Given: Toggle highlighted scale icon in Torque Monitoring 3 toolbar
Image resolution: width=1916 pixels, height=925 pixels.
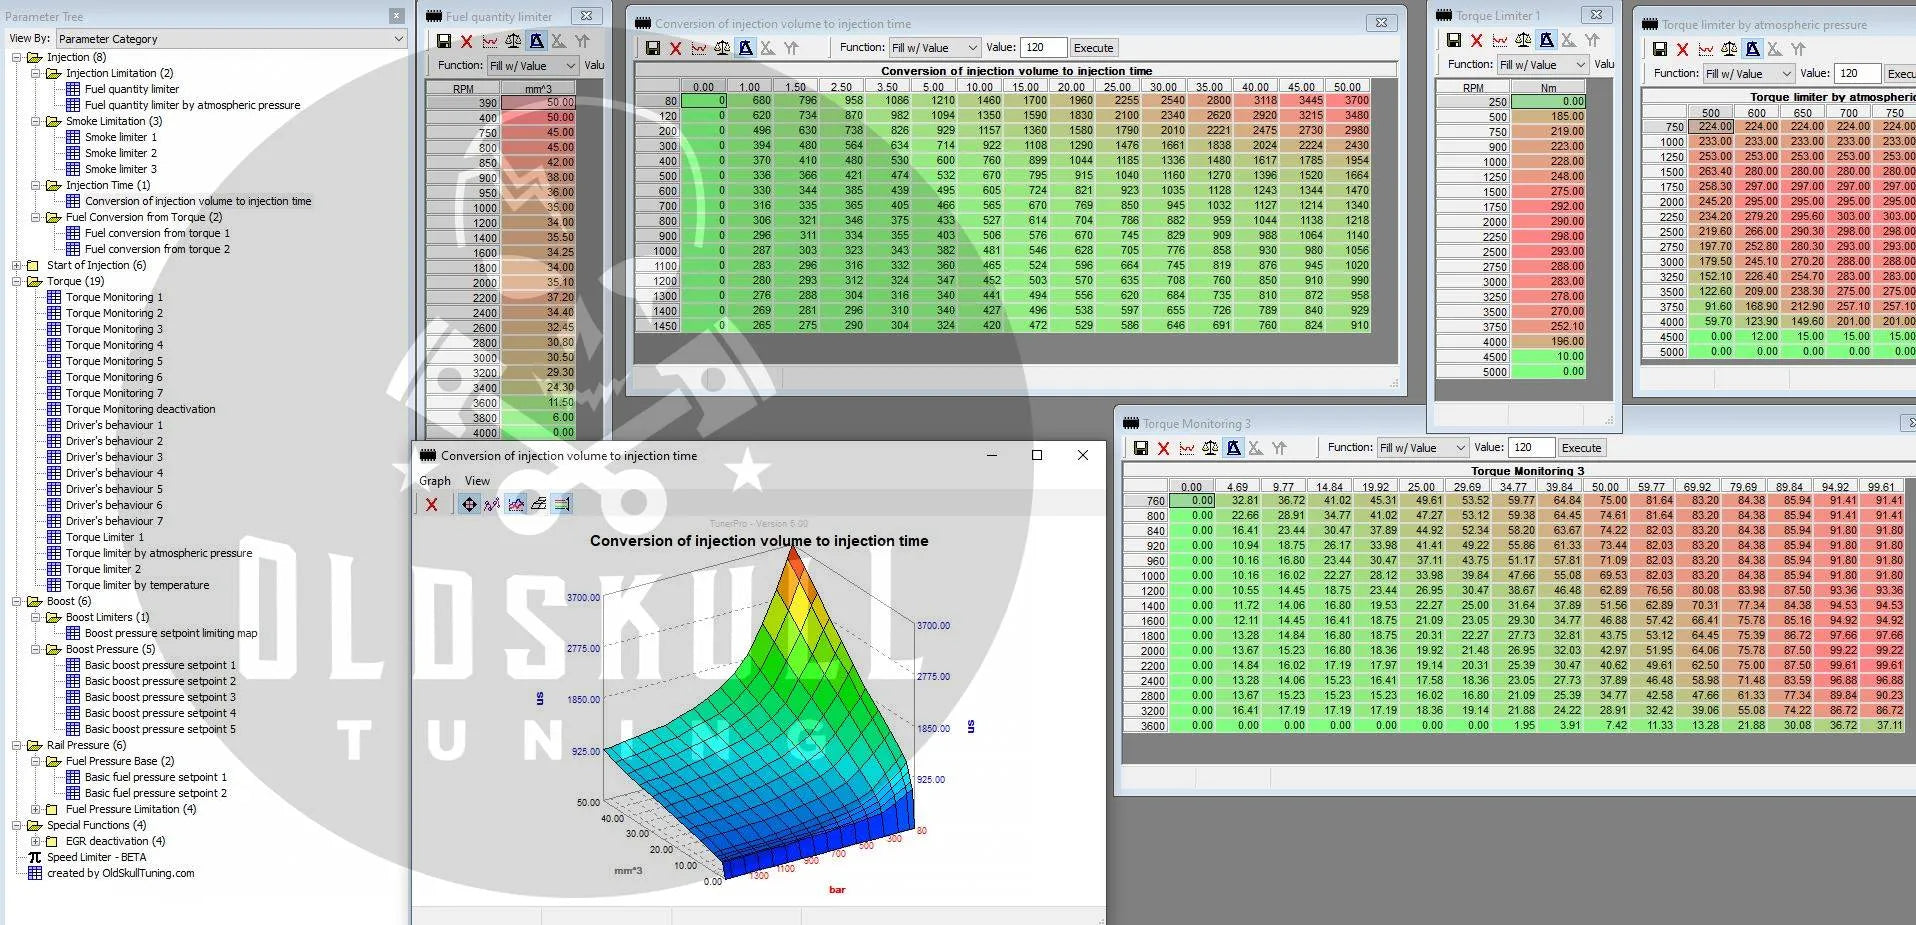Looking at the screenshot, I should (1233, 449).
